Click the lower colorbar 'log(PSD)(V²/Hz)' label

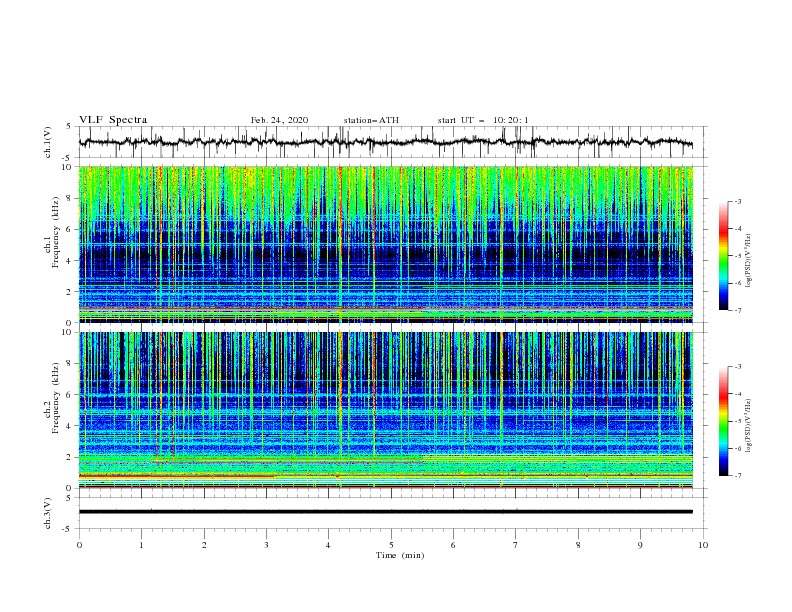[748, 425]
